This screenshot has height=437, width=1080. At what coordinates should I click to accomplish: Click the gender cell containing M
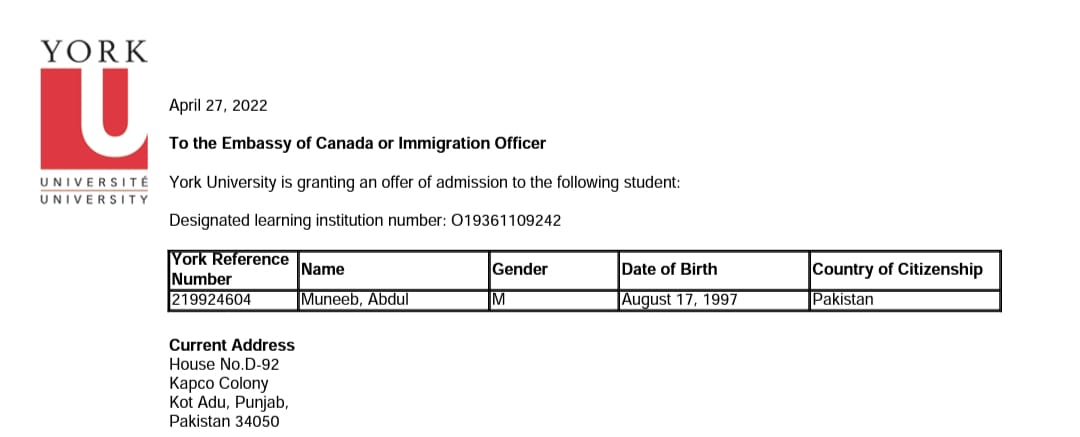497,299
